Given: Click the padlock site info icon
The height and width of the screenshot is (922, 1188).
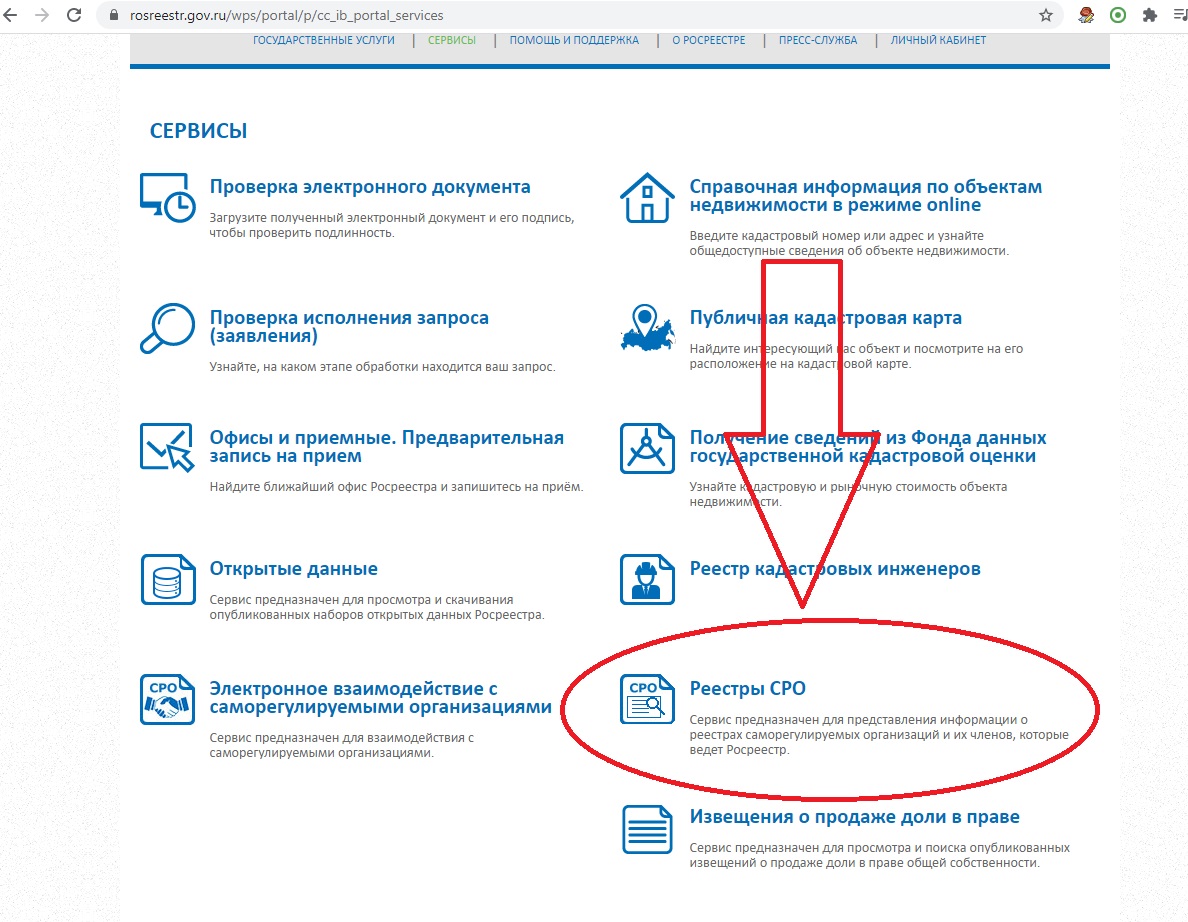Looking at the screenshot, I should click(x=114, y=15).
